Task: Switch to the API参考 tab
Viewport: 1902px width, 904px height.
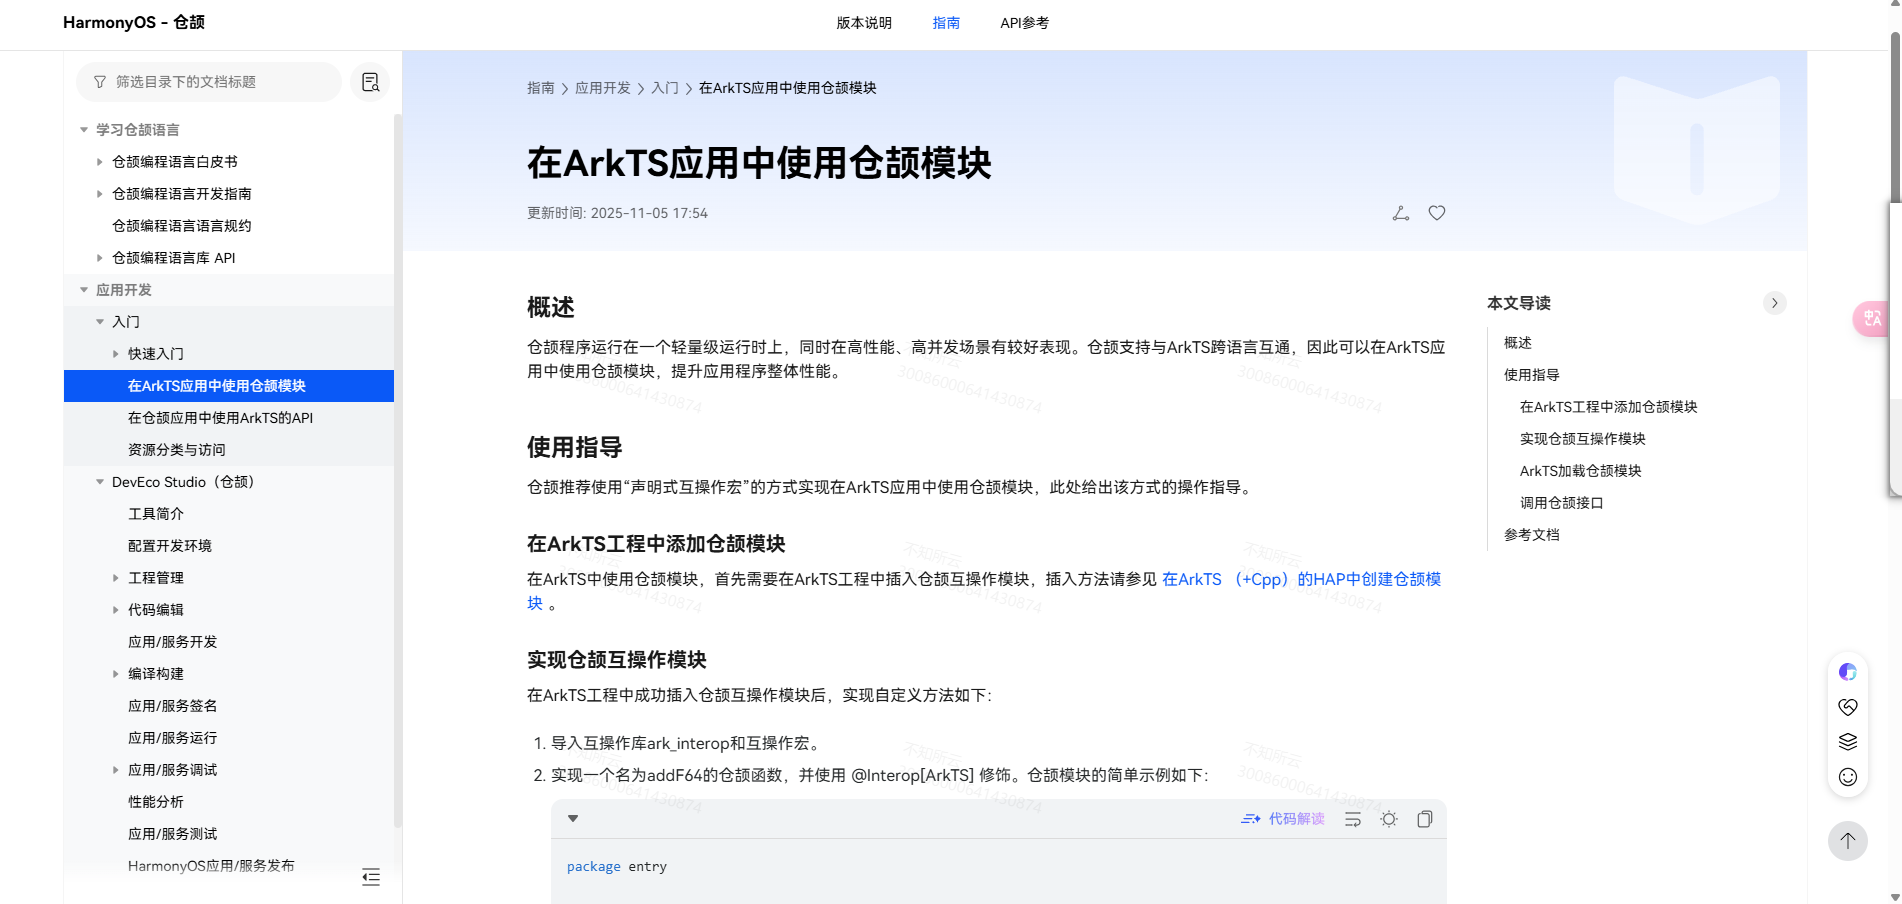Action: point(1023,22)
